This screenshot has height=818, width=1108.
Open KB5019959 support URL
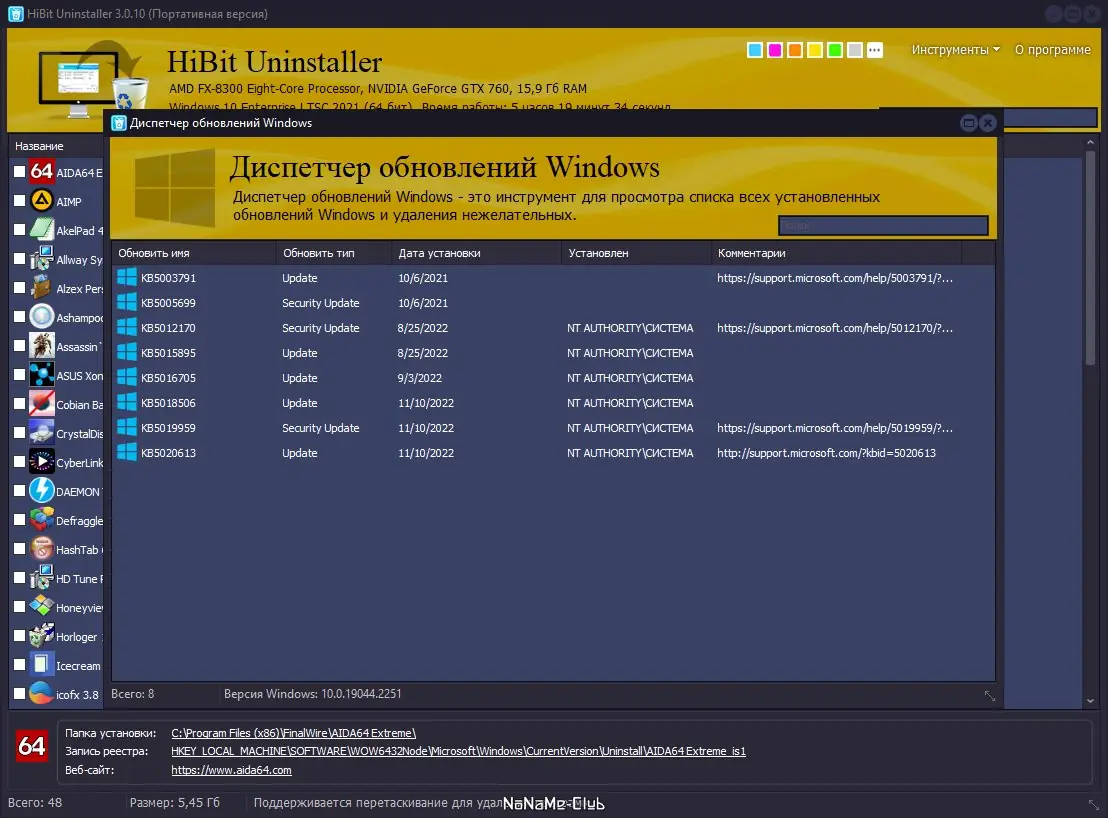[835, 427]
